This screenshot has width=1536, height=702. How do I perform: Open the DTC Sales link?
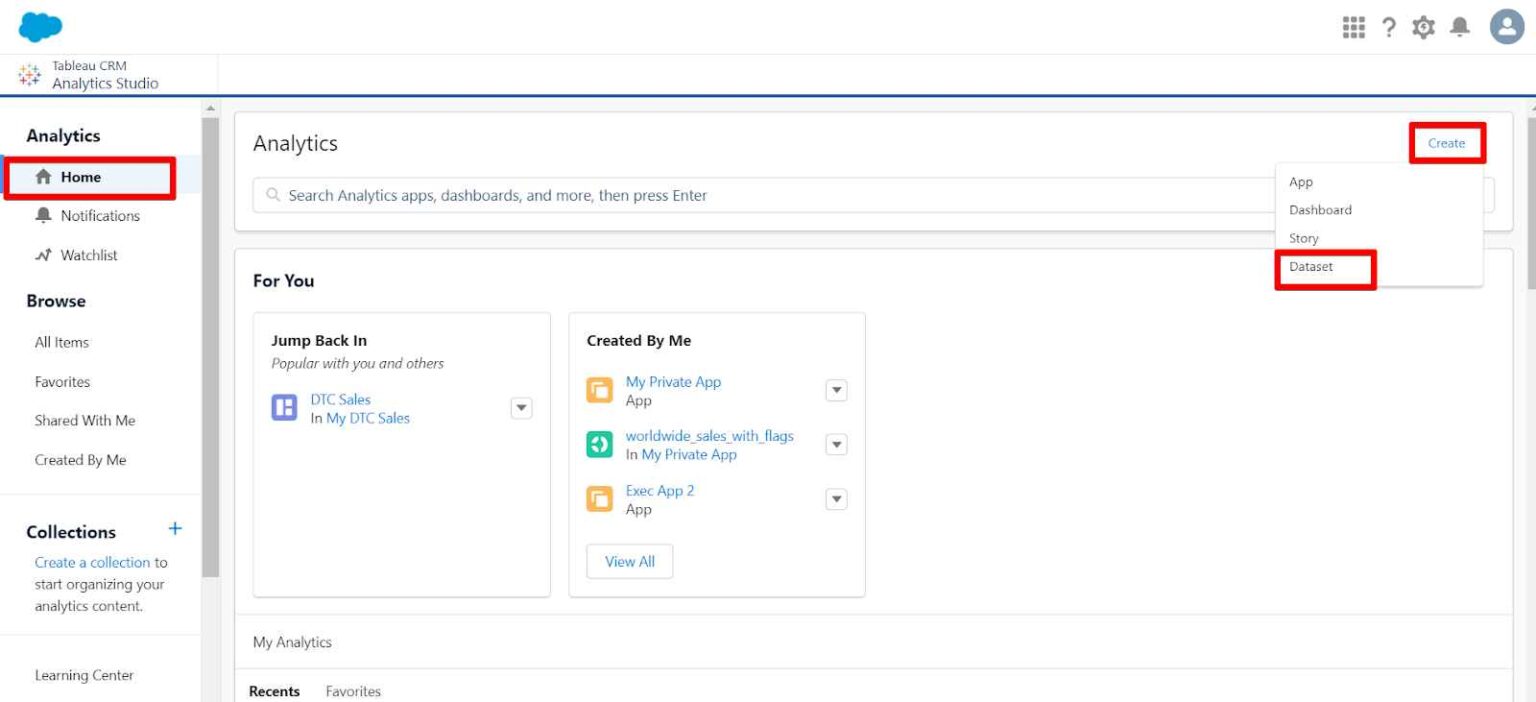[x=340, y=399]
